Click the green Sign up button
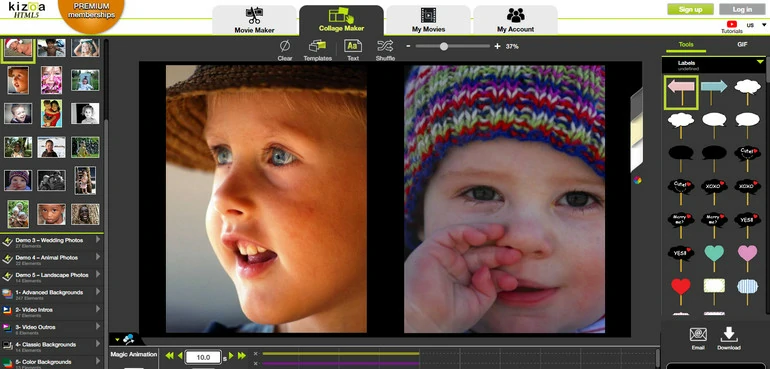 click(x=690, y=9)
